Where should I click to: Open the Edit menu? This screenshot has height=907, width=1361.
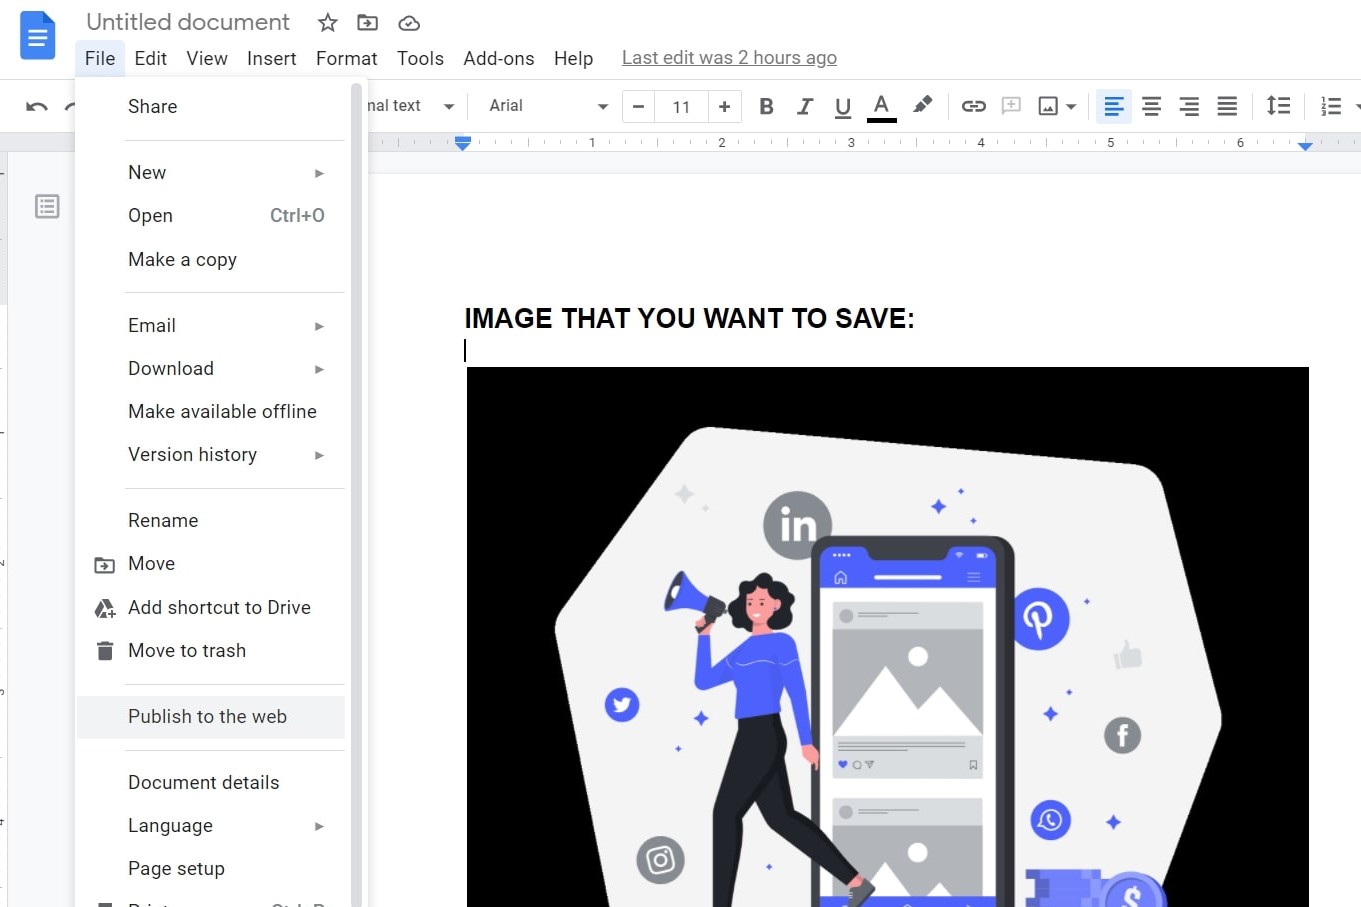(151, 58)
